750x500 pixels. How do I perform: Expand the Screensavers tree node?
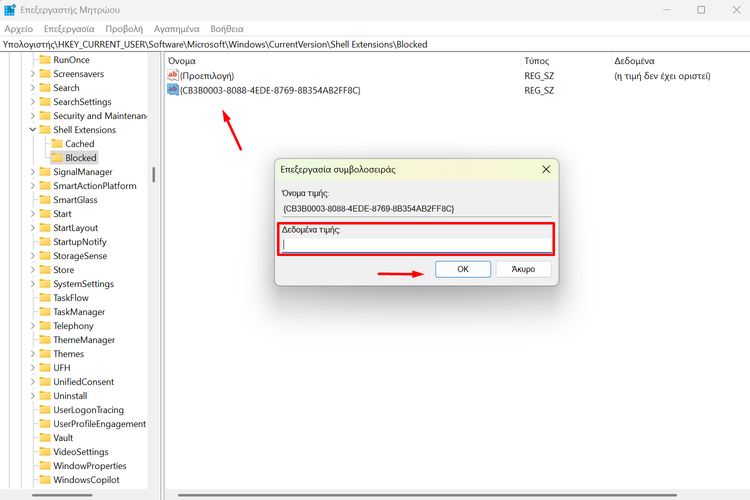pos(33,74)
